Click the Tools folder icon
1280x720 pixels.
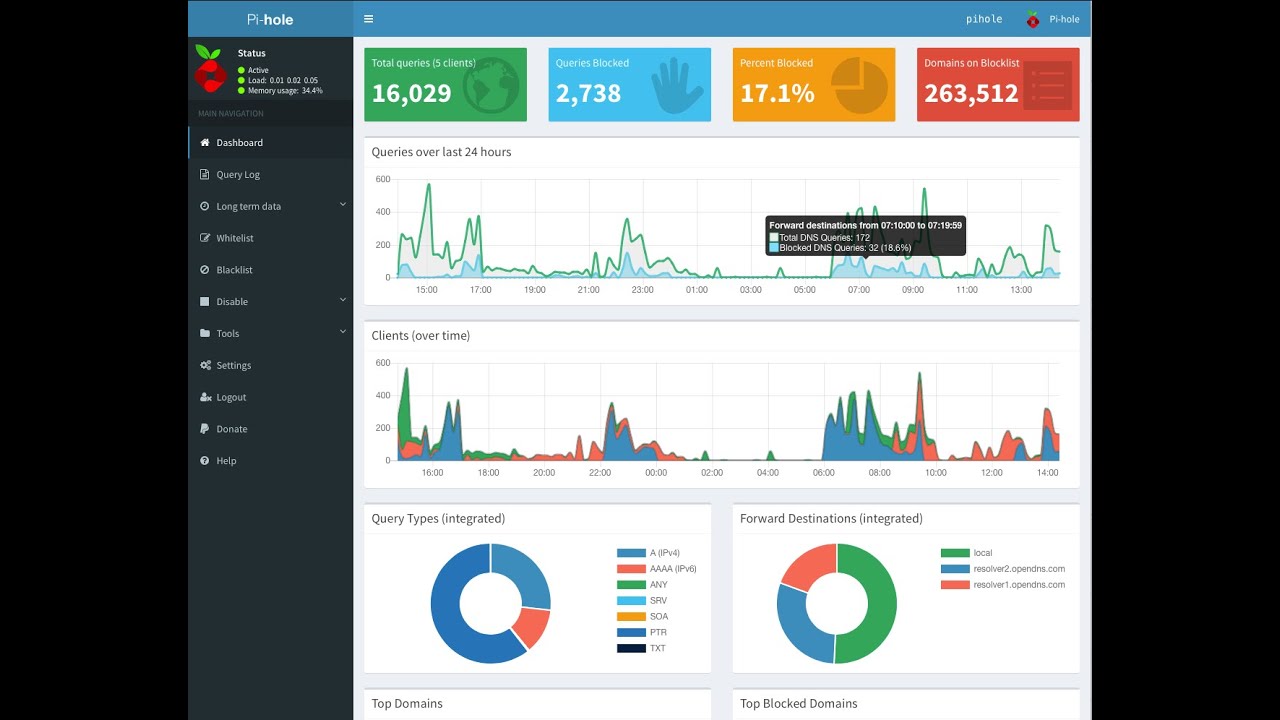tap(205, 334)
